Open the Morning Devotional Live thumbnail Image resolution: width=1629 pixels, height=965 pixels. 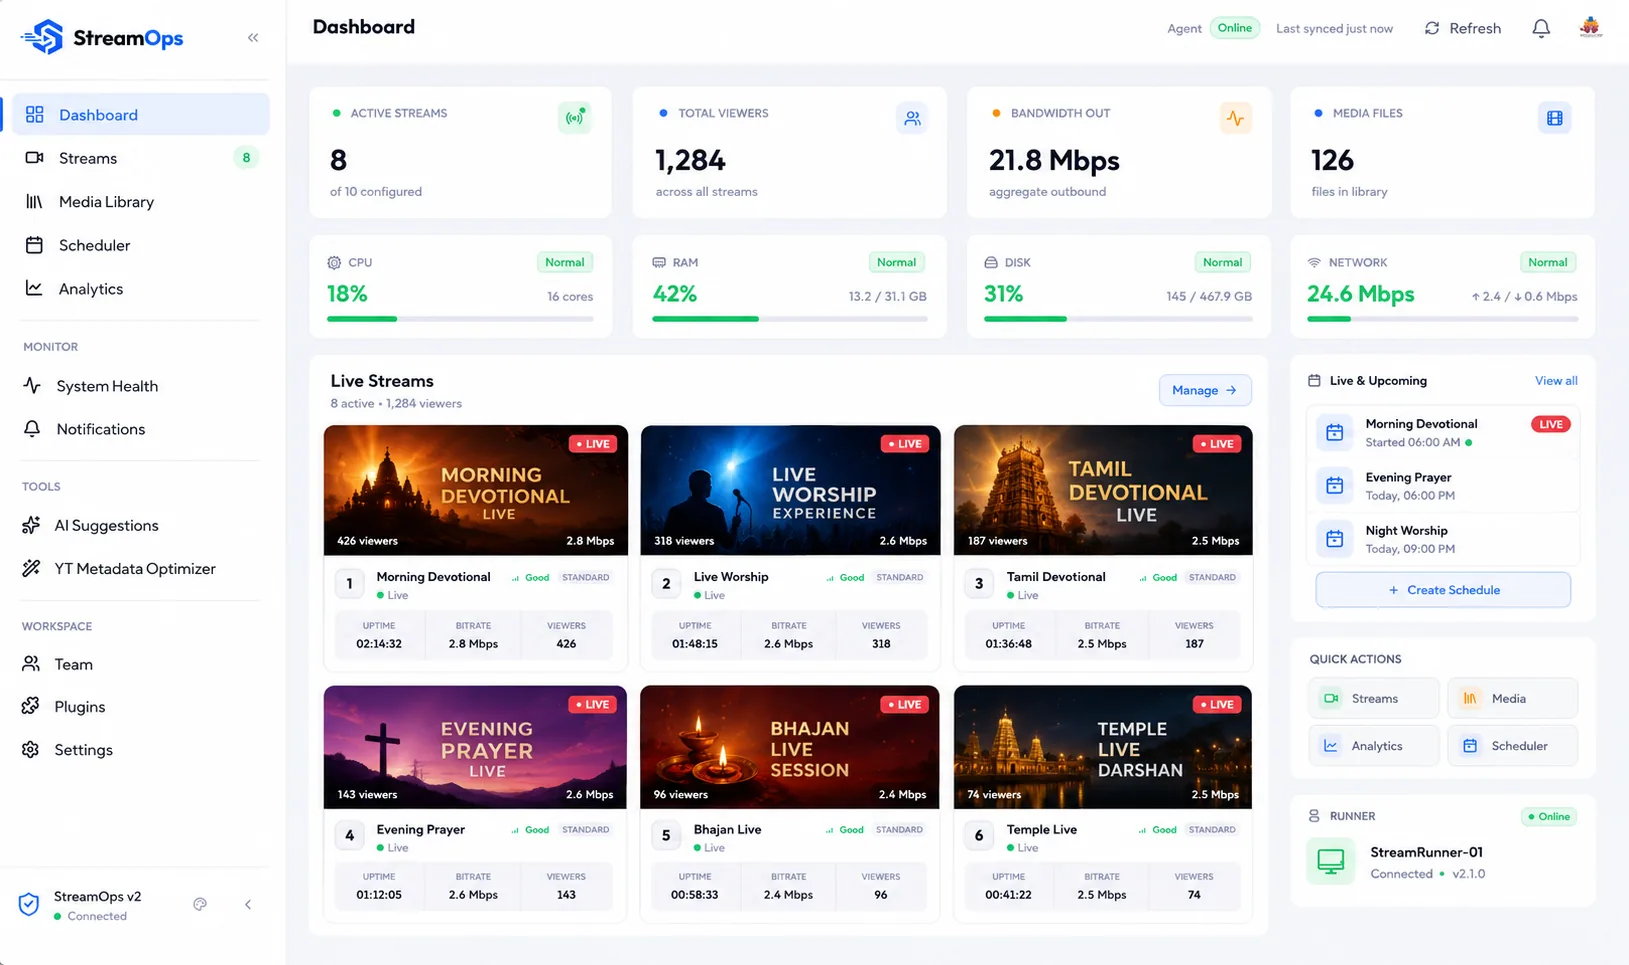(476, 490)
